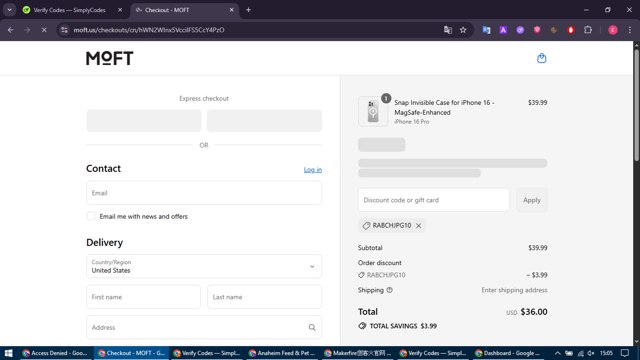Click the shipping info question mark icon
The width and height of the screenshot is (640, 360).
coord(389,290)
